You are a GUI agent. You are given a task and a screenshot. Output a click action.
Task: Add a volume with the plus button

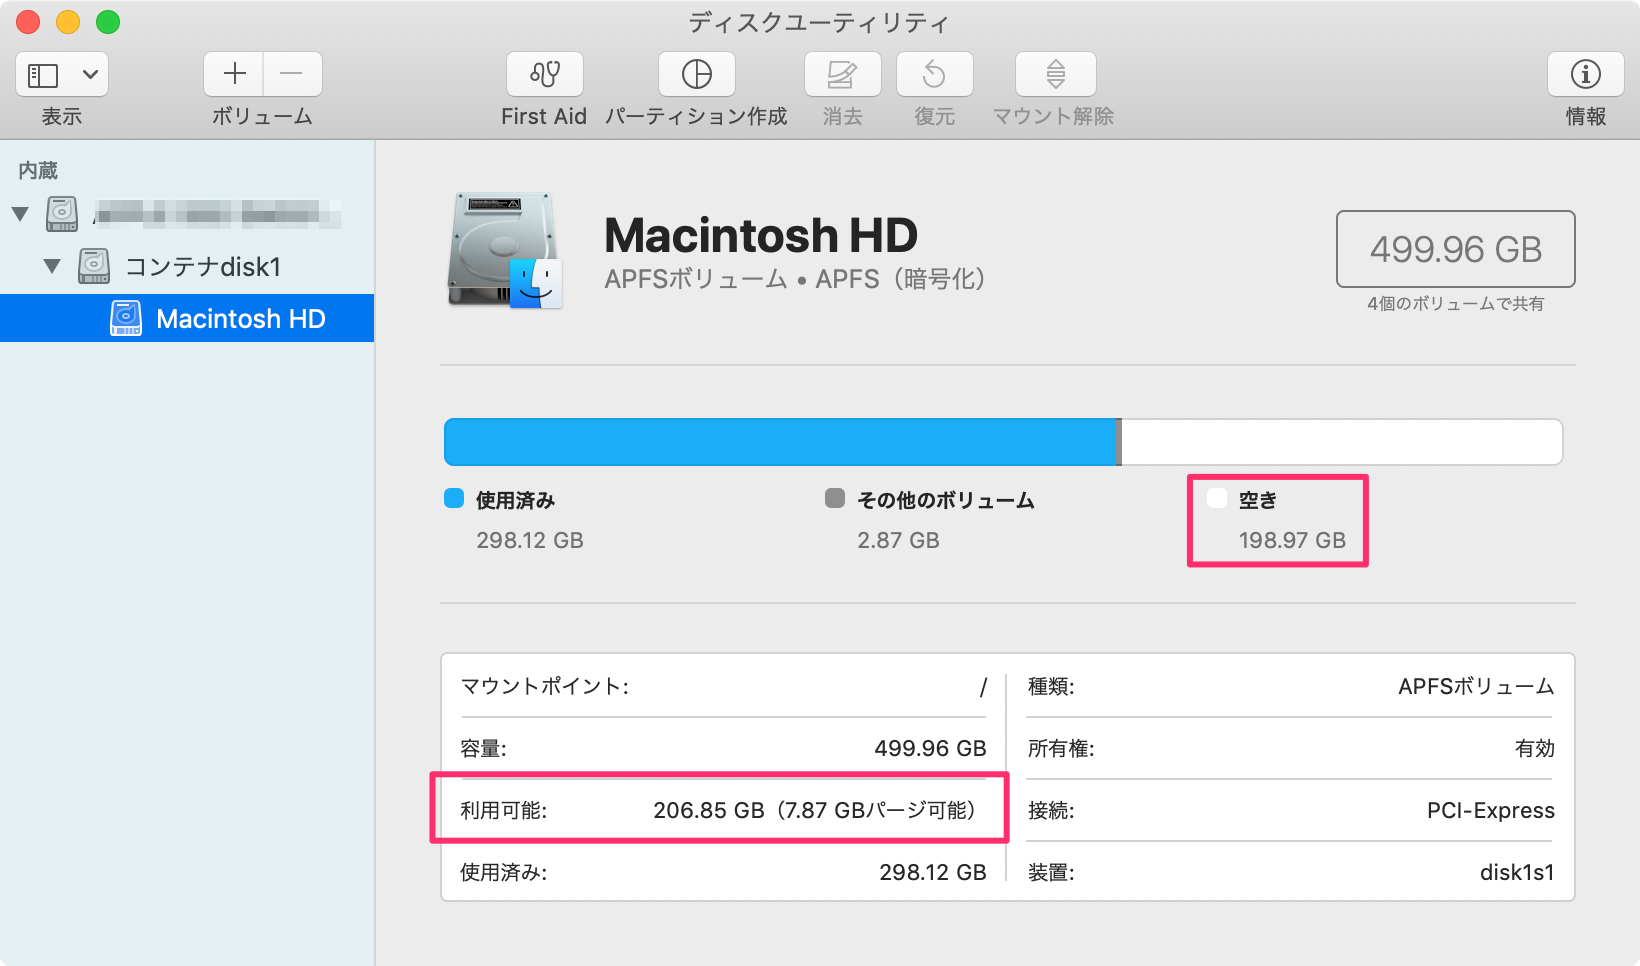[234, 75]
